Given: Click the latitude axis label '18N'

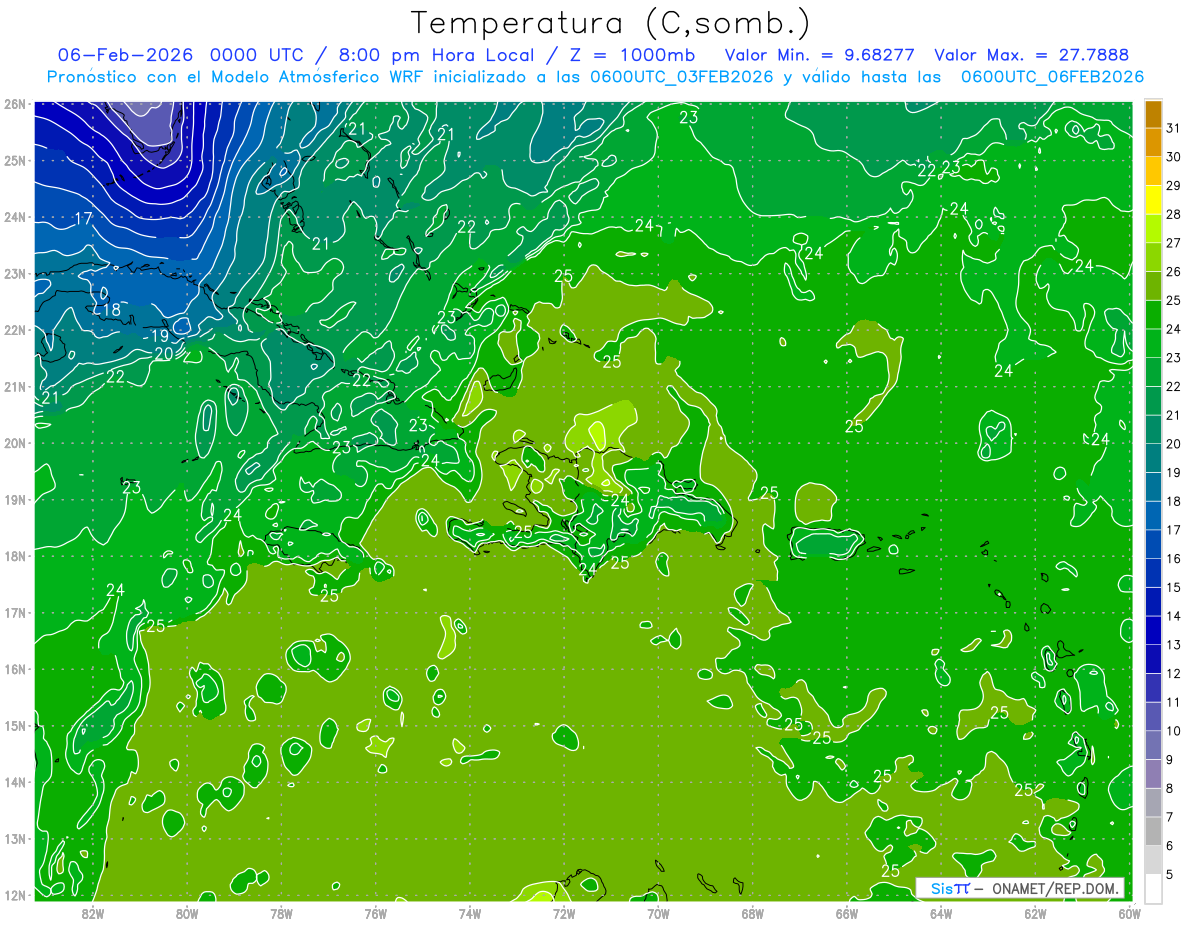Looking at the screenshot, I should click(15, 556).
